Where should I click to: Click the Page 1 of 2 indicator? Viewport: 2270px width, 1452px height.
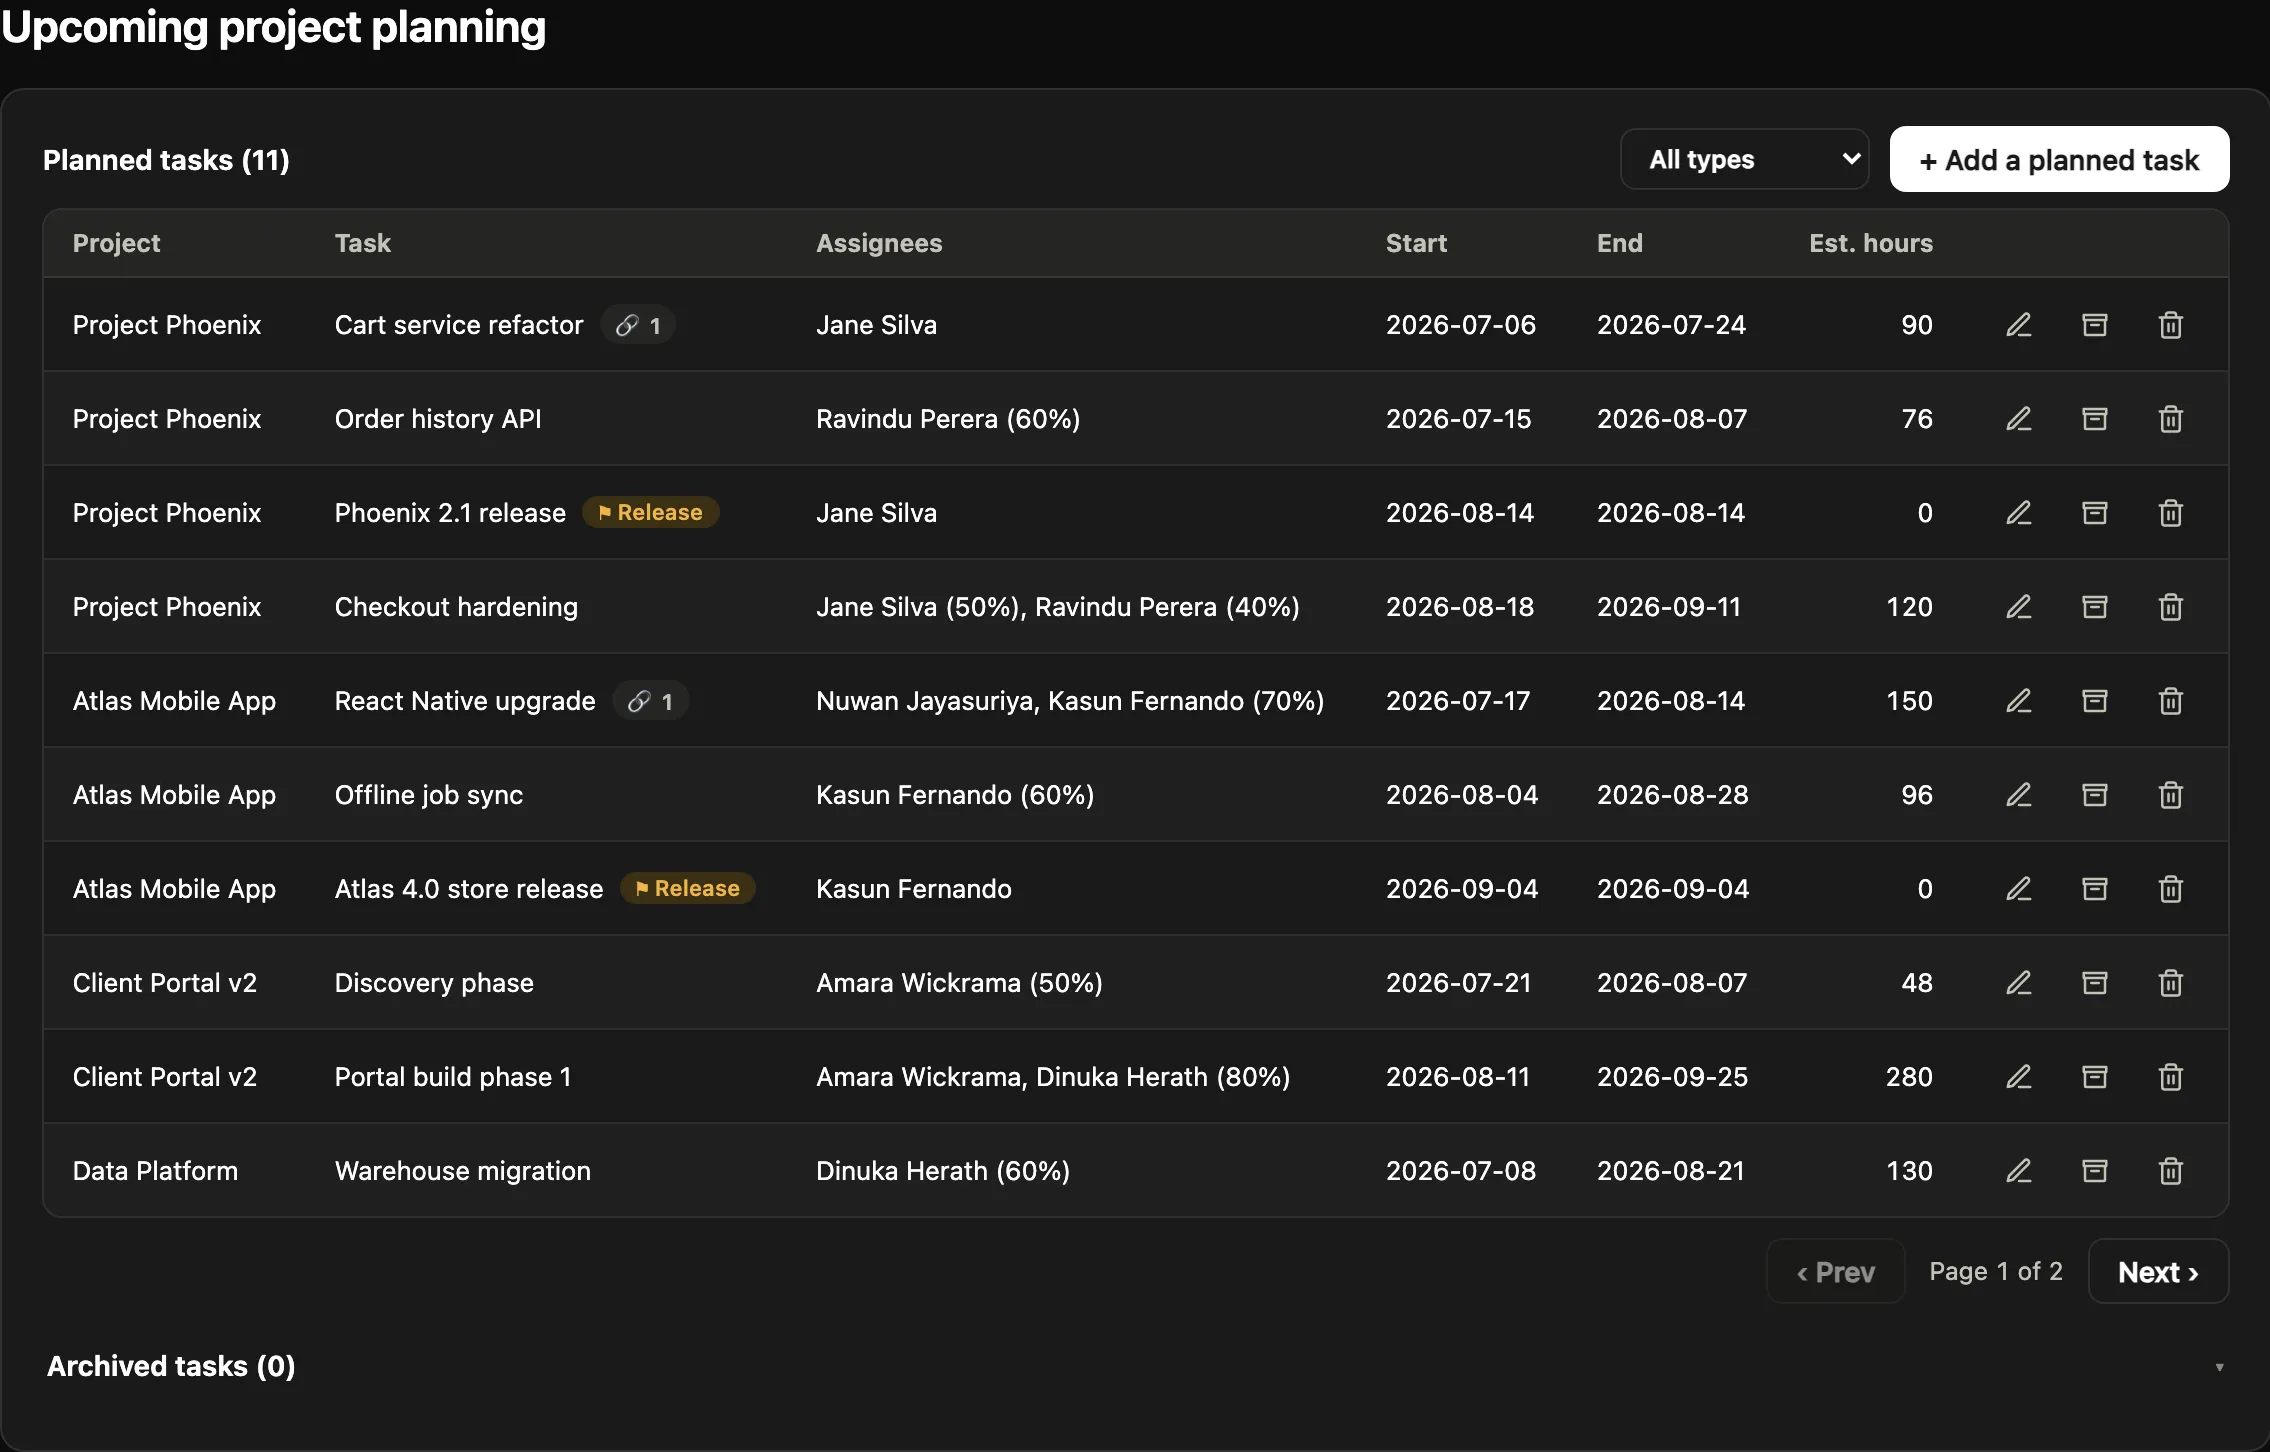click(1996, 1271)
